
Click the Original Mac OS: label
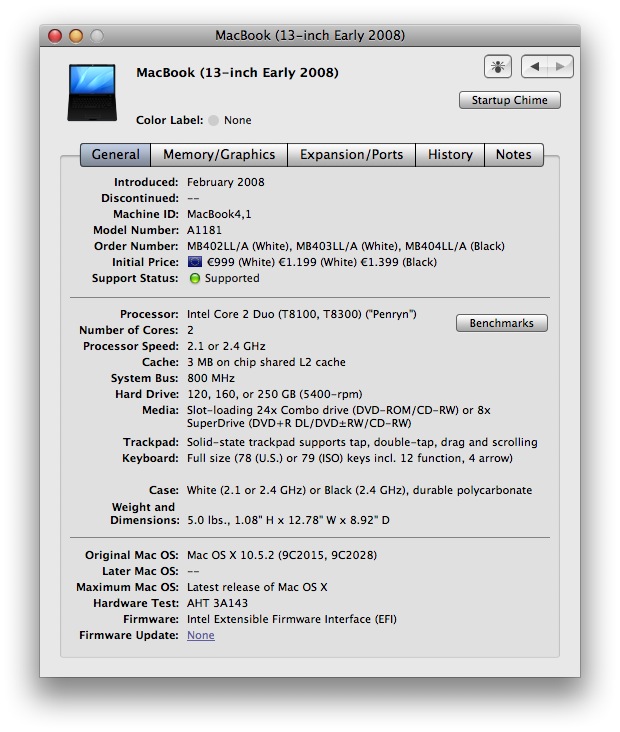pyautogui.click(x=132, y=555)
